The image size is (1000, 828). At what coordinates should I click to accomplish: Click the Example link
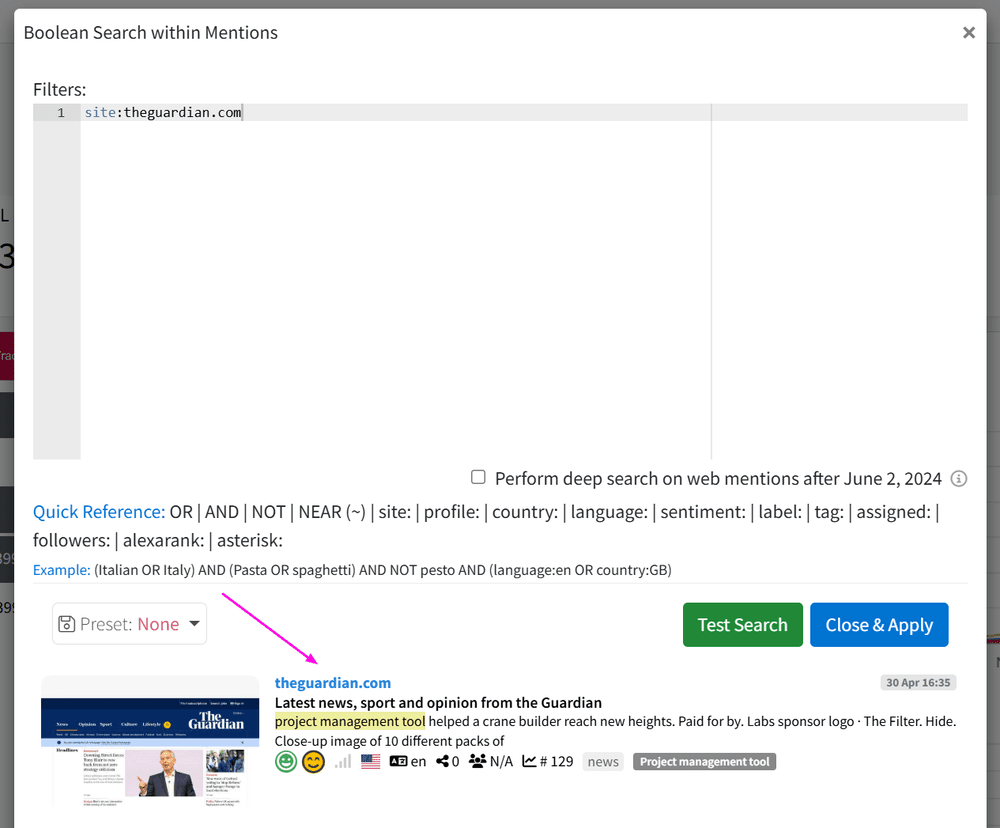(x=61, y=570)
